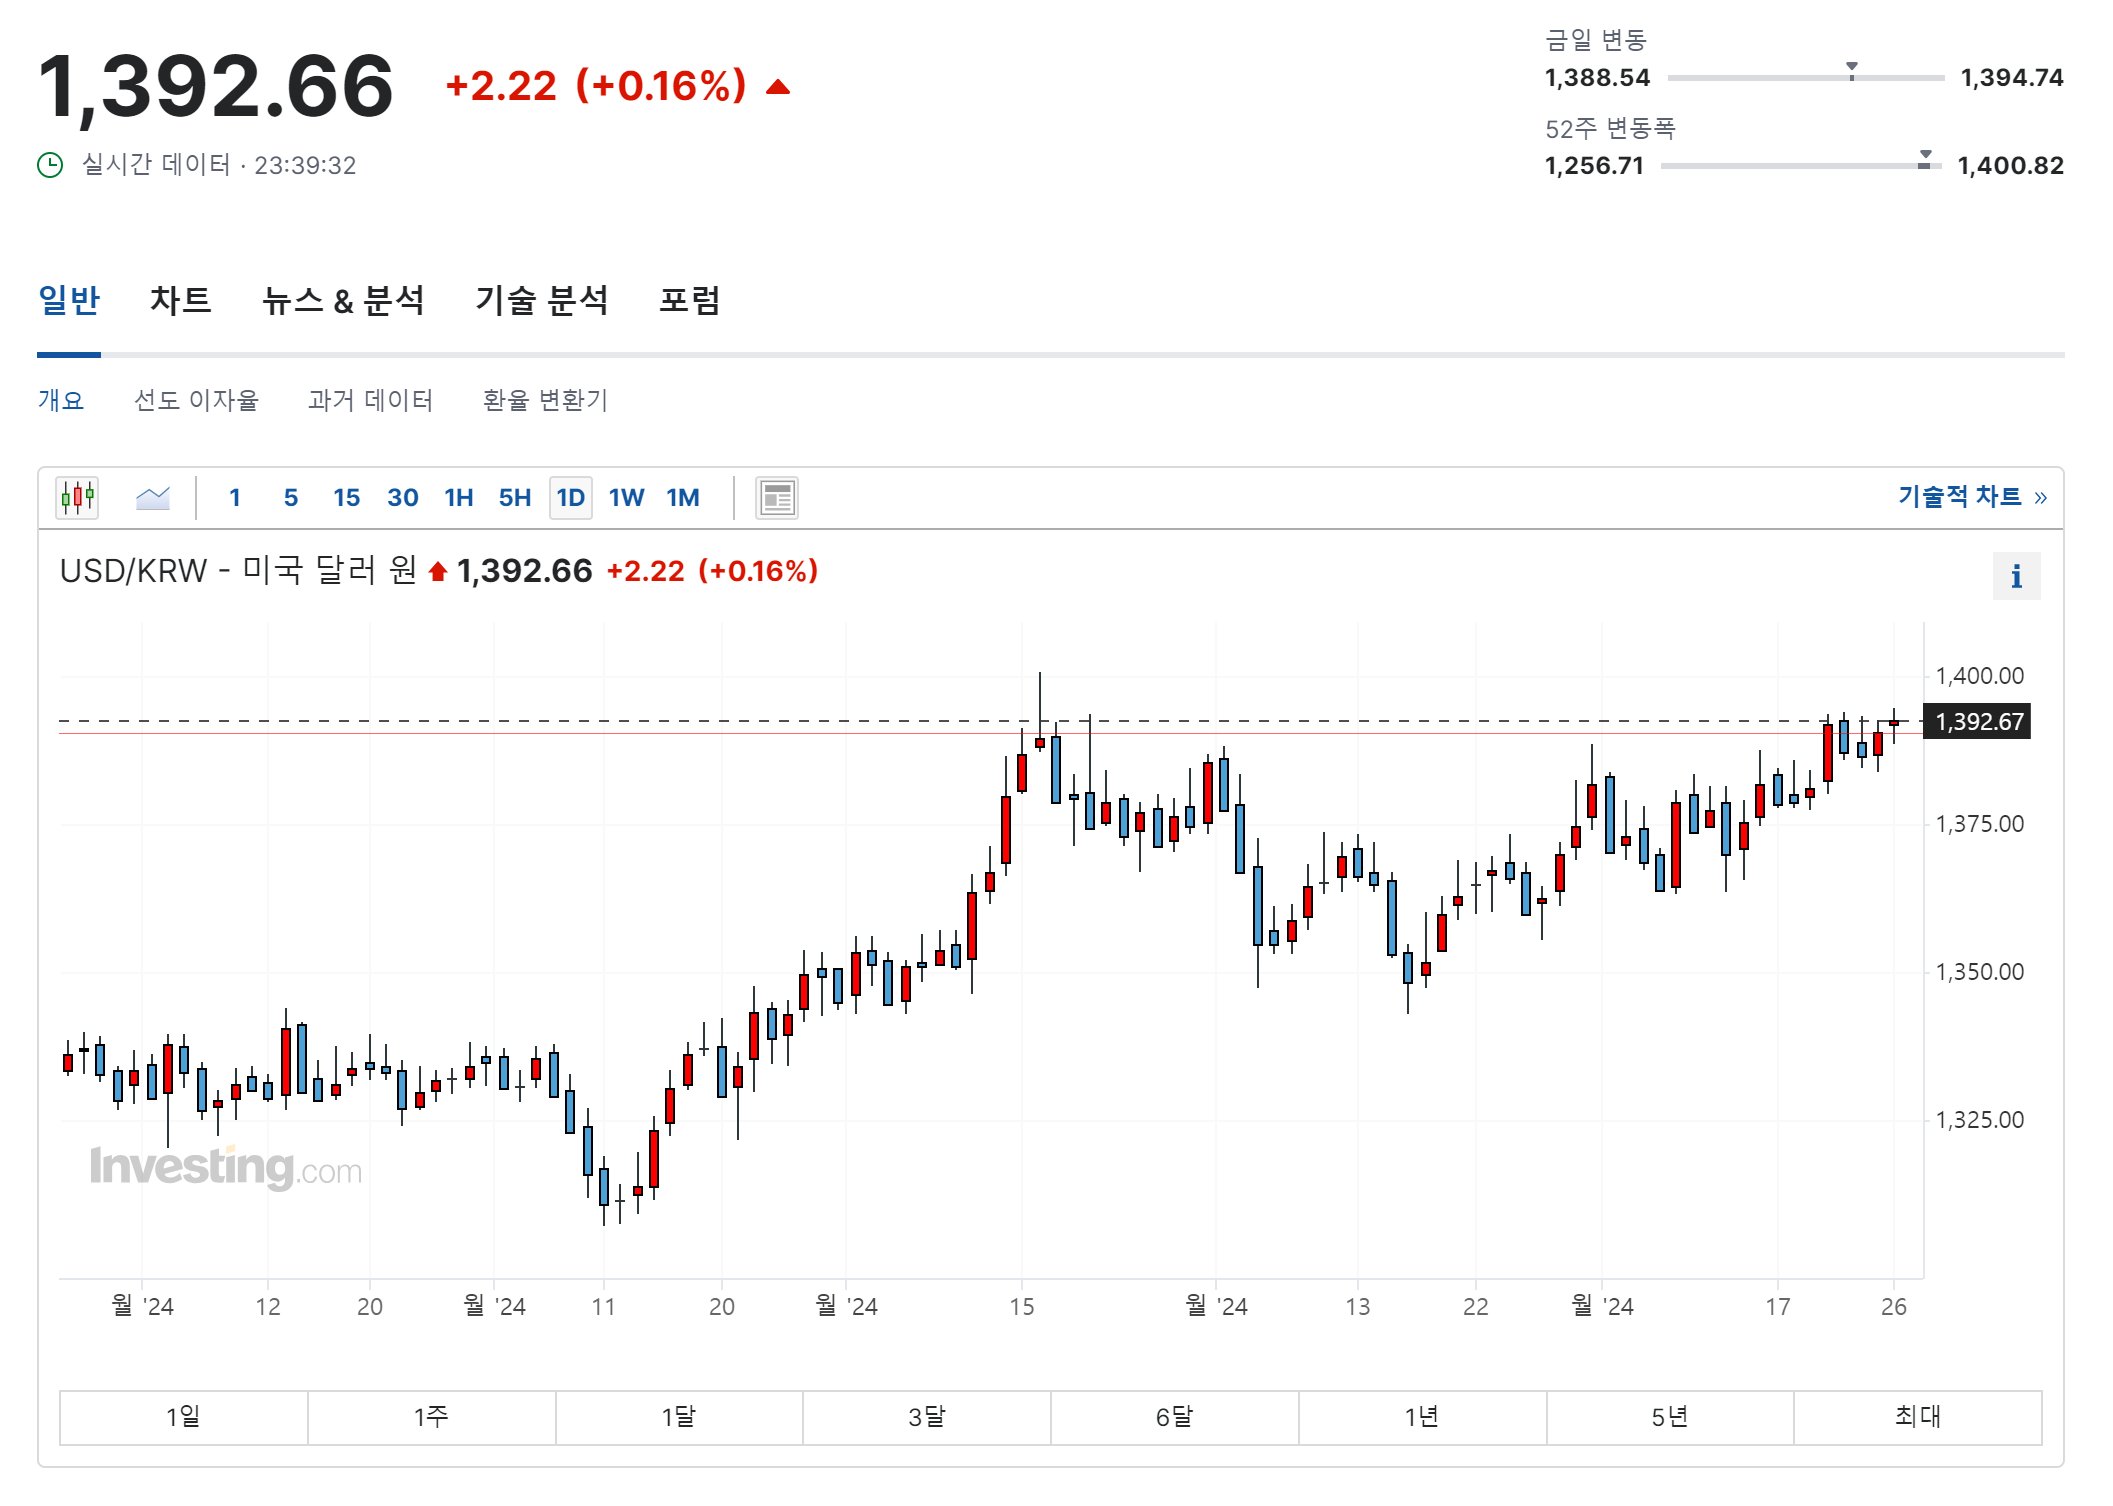Select the 1W interval
This screenshot has height=1506, width=2113.
coord(626,497)
